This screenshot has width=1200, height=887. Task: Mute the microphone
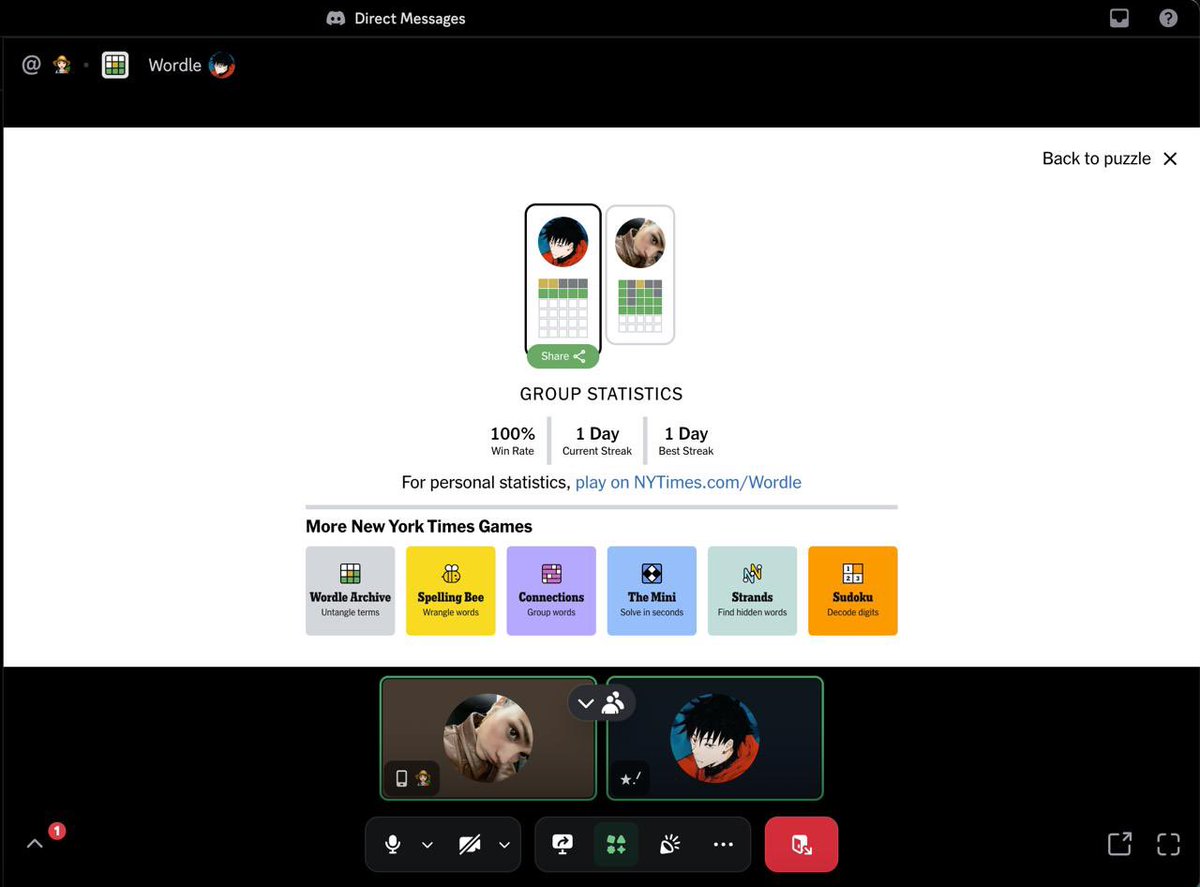click(x=393, y=845)
